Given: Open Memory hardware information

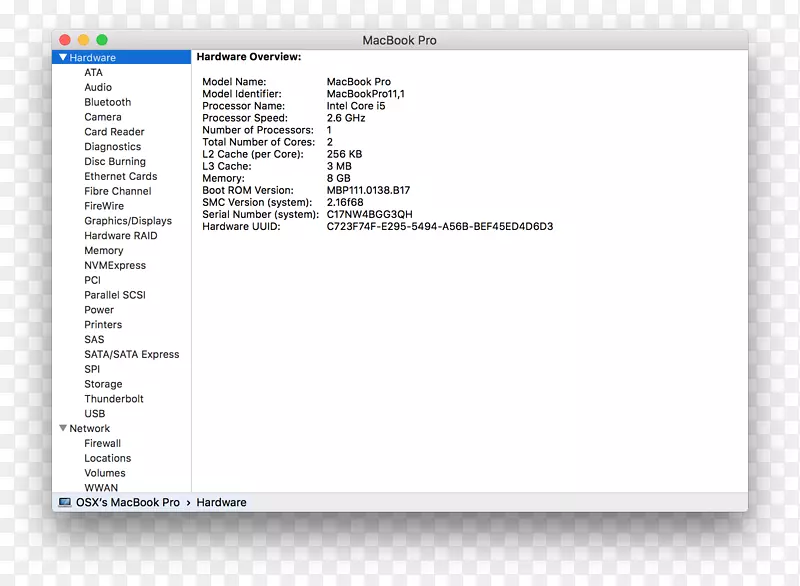Looking at the screenshot, I should coord(103,250).
